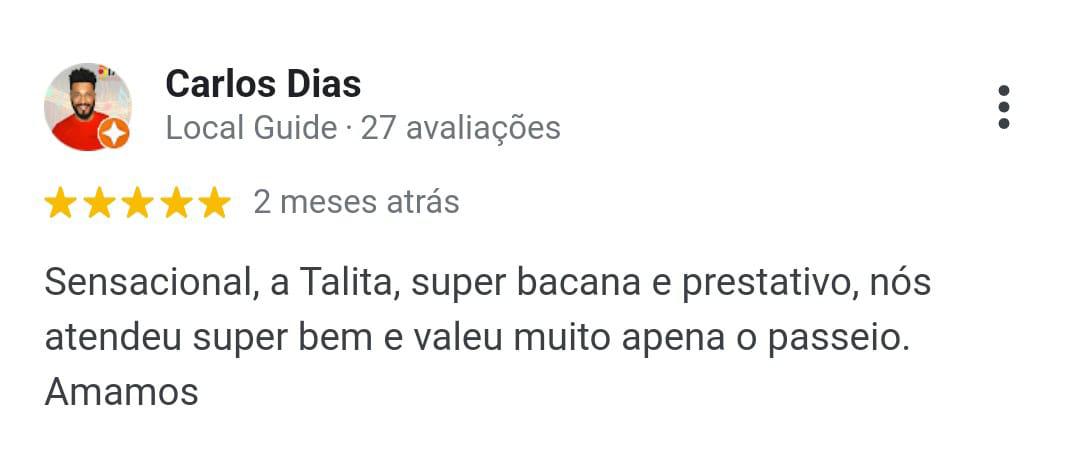1080x462 pixels.
Task: Click the fourth rating star
Action: tap(175, 203)
